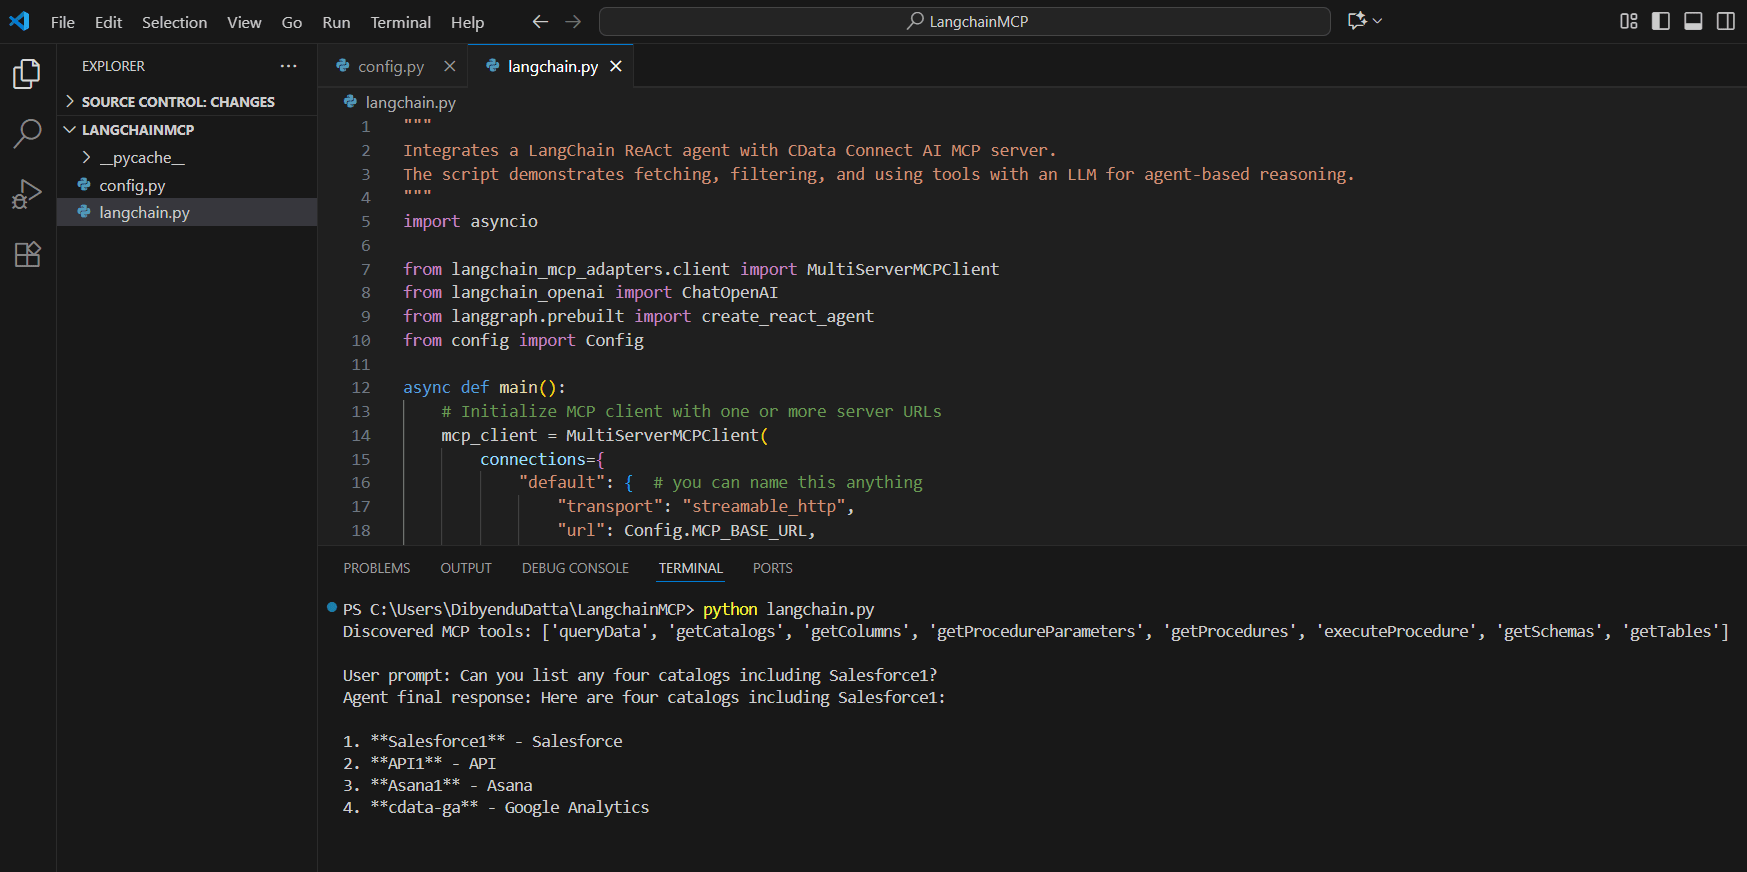Go forward using the navigation arrow
Screen dimensions: 1747x872
pyautogui.click(x=573, y=21)
